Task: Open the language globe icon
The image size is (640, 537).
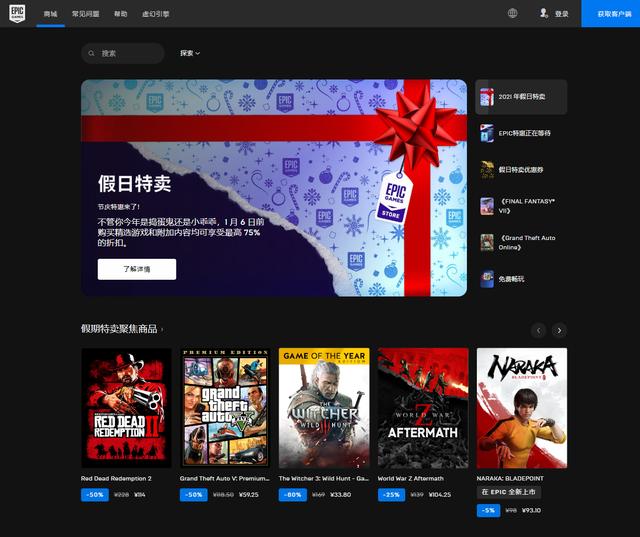Action: [513, 14]
